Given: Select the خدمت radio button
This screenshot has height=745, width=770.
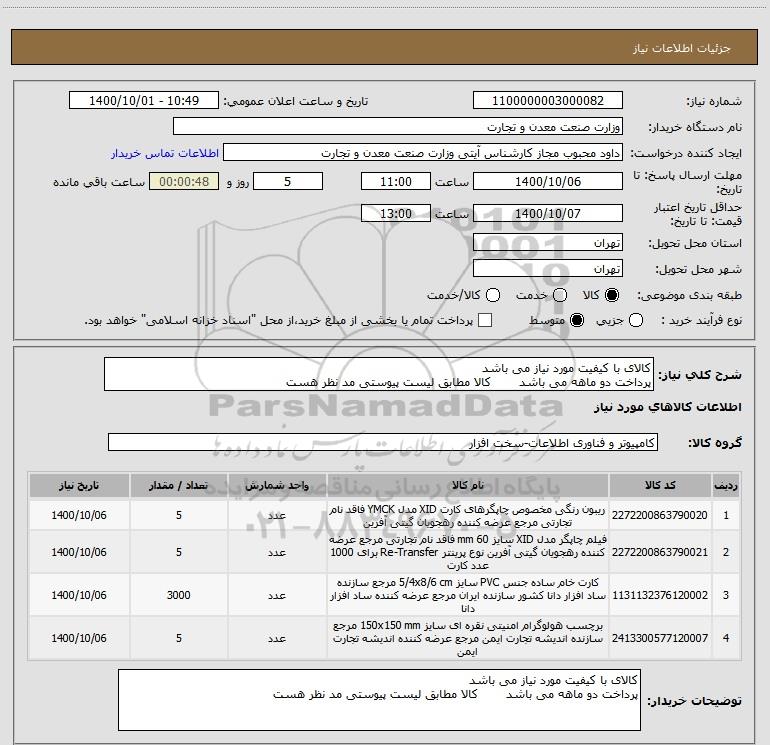Looking at the screenshot, I should [x=560, y=295].
